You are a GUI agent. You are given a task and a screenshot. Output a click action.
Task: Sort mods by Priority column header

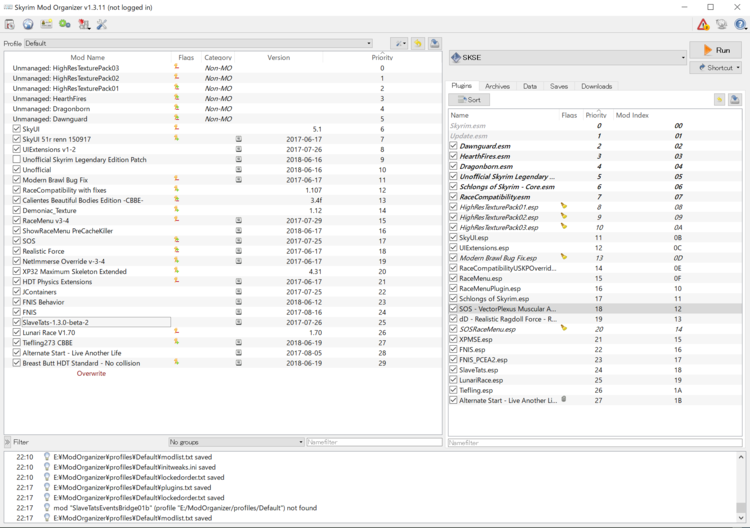coord(382,57)
